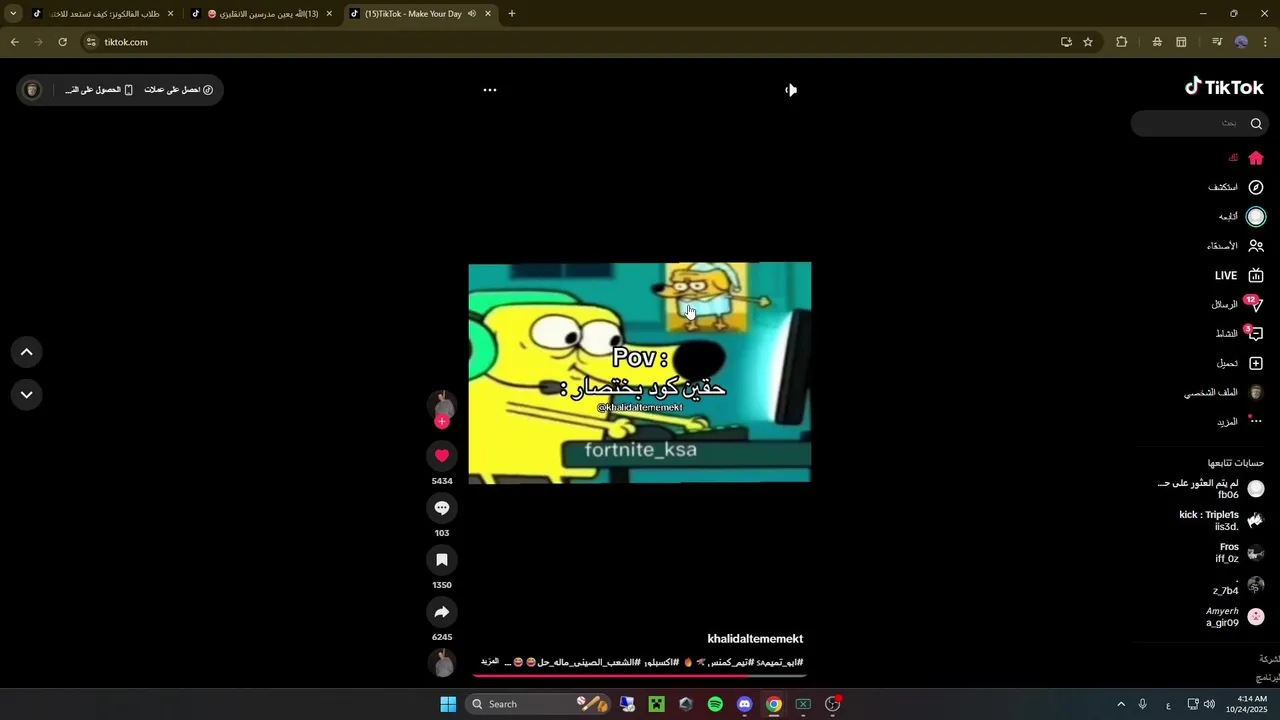Go to next video with down arrow
The width and height of the screenshot is (1280, 720).
coord(27,395)
